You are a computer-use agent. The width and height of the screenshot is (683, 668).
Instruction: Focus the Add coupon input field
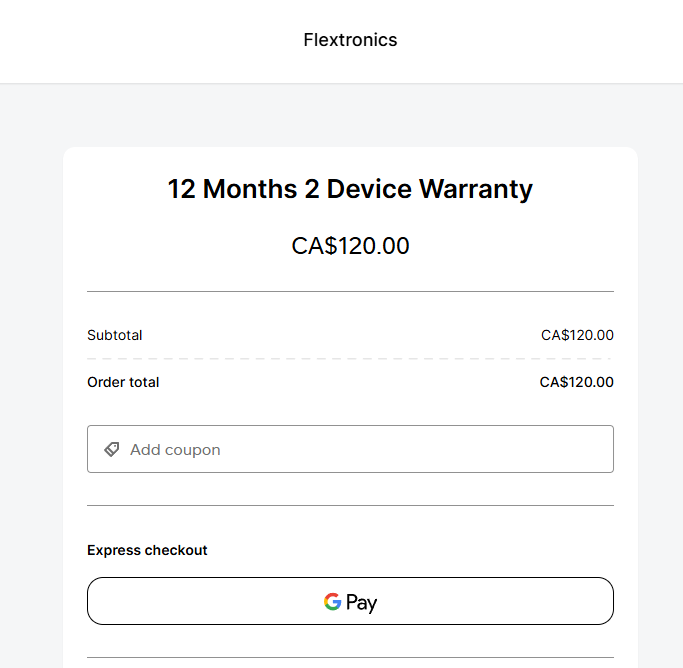click(360, 450)
